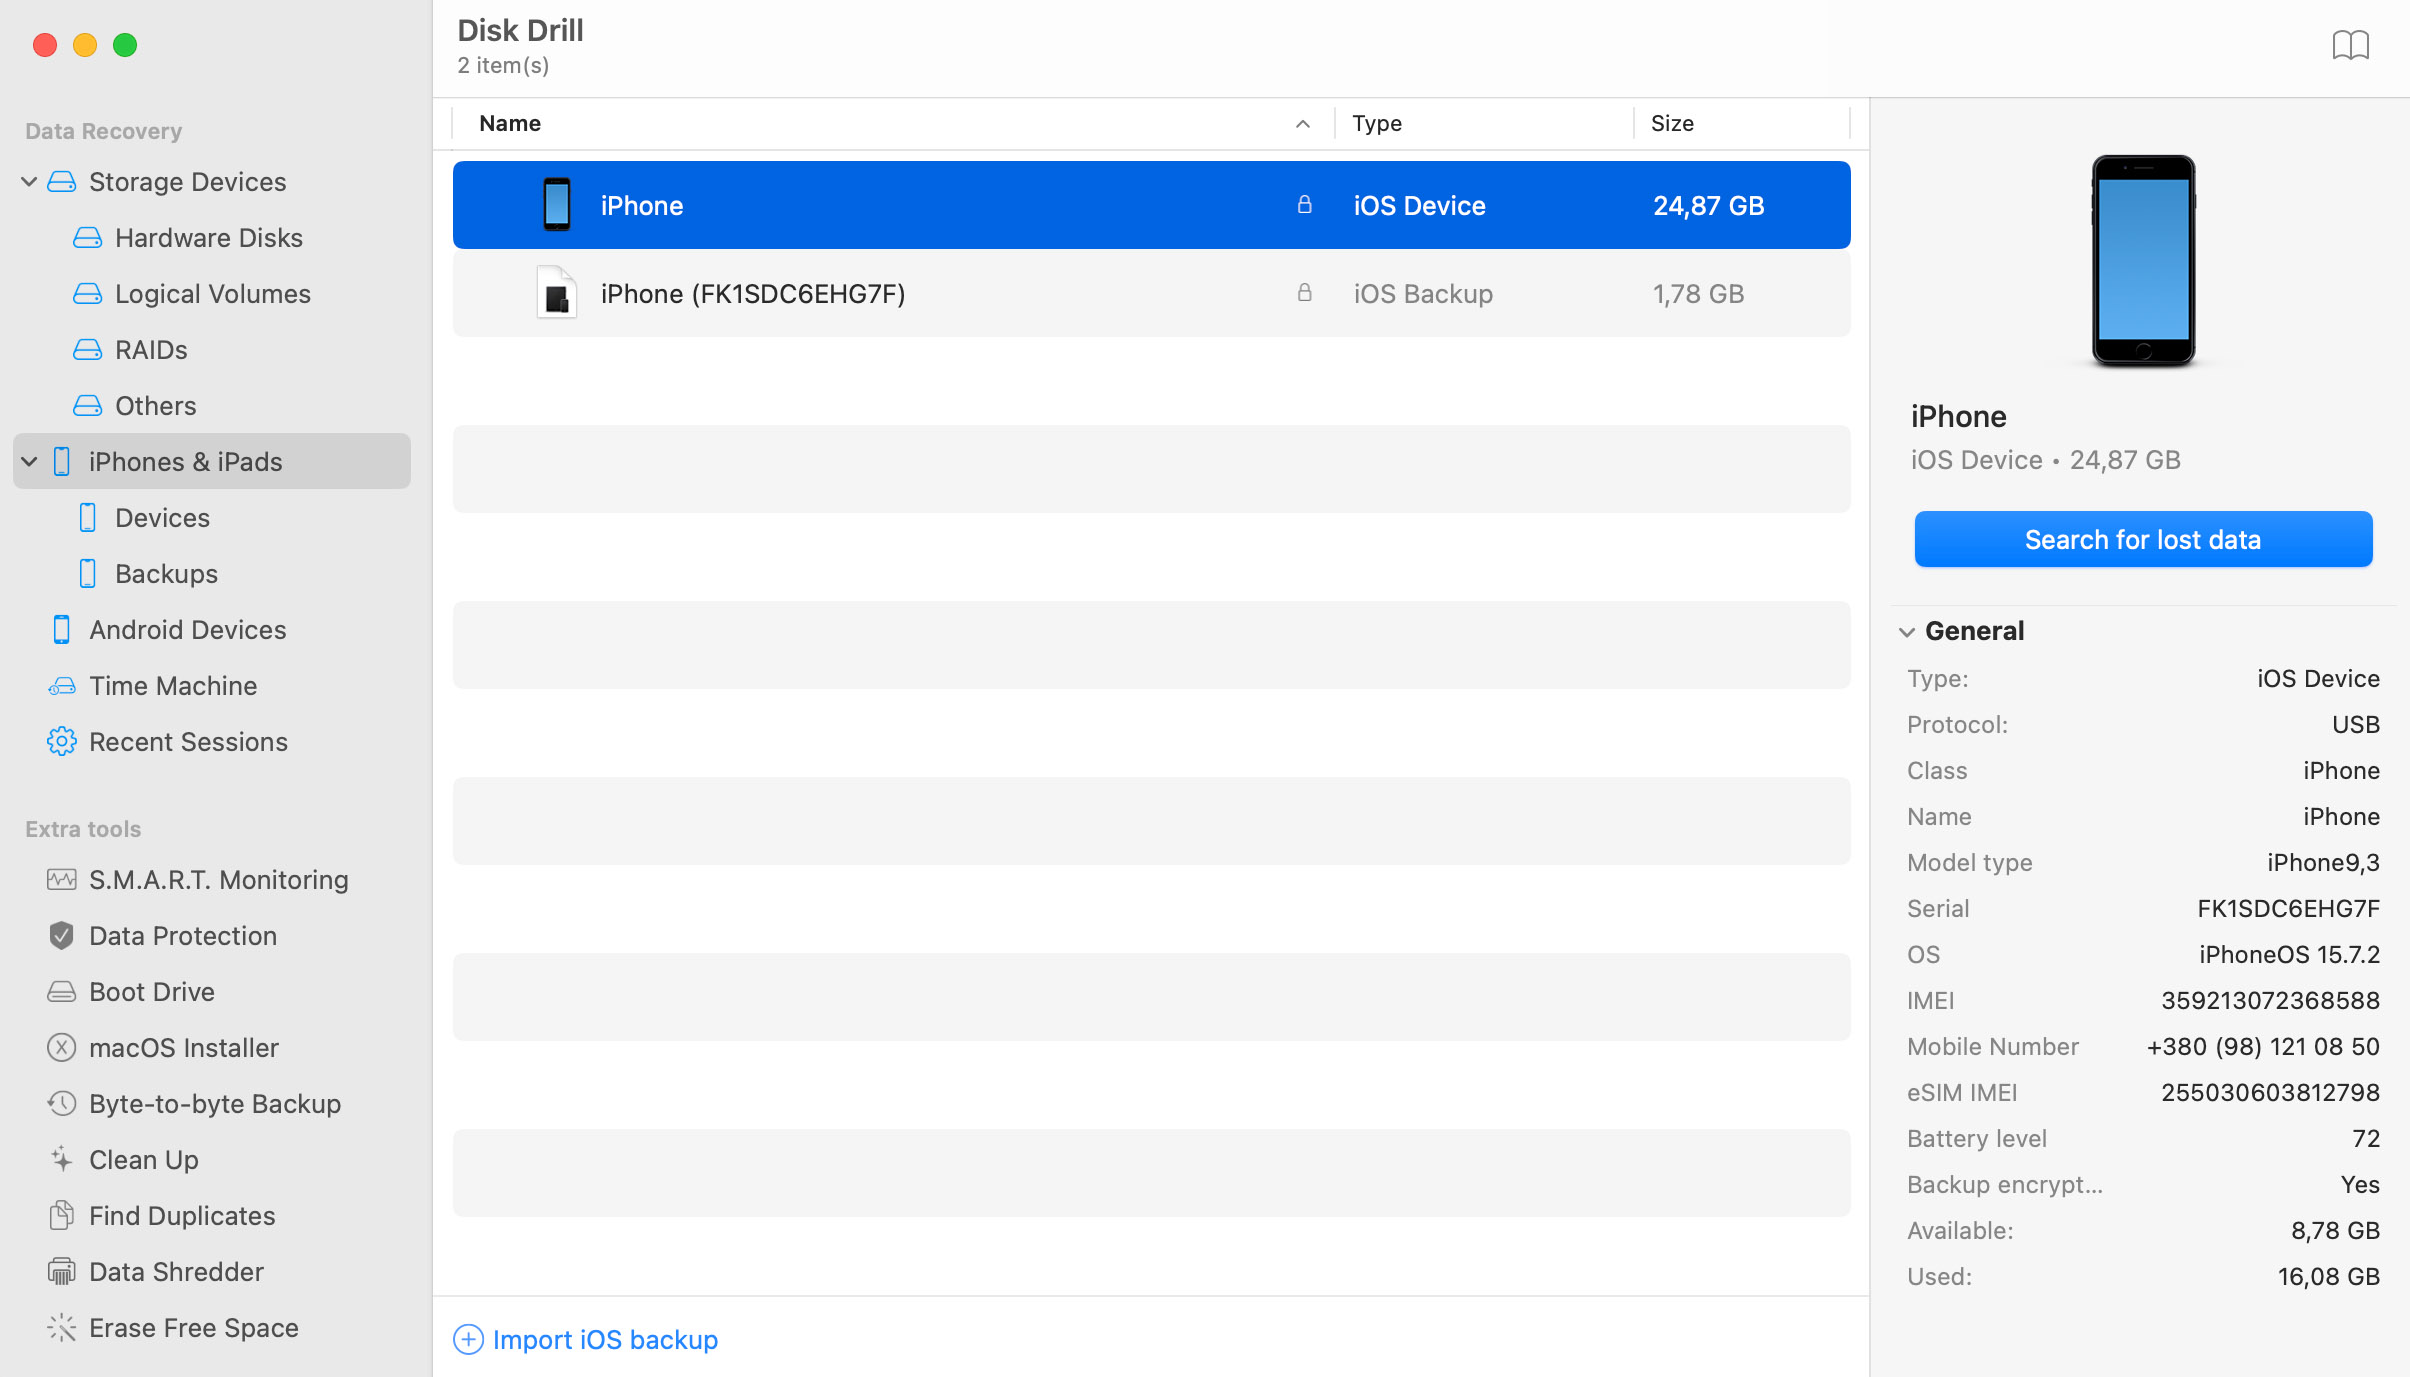Select the Data Protection icon
2410x1377 pixels.
point(60,935)
